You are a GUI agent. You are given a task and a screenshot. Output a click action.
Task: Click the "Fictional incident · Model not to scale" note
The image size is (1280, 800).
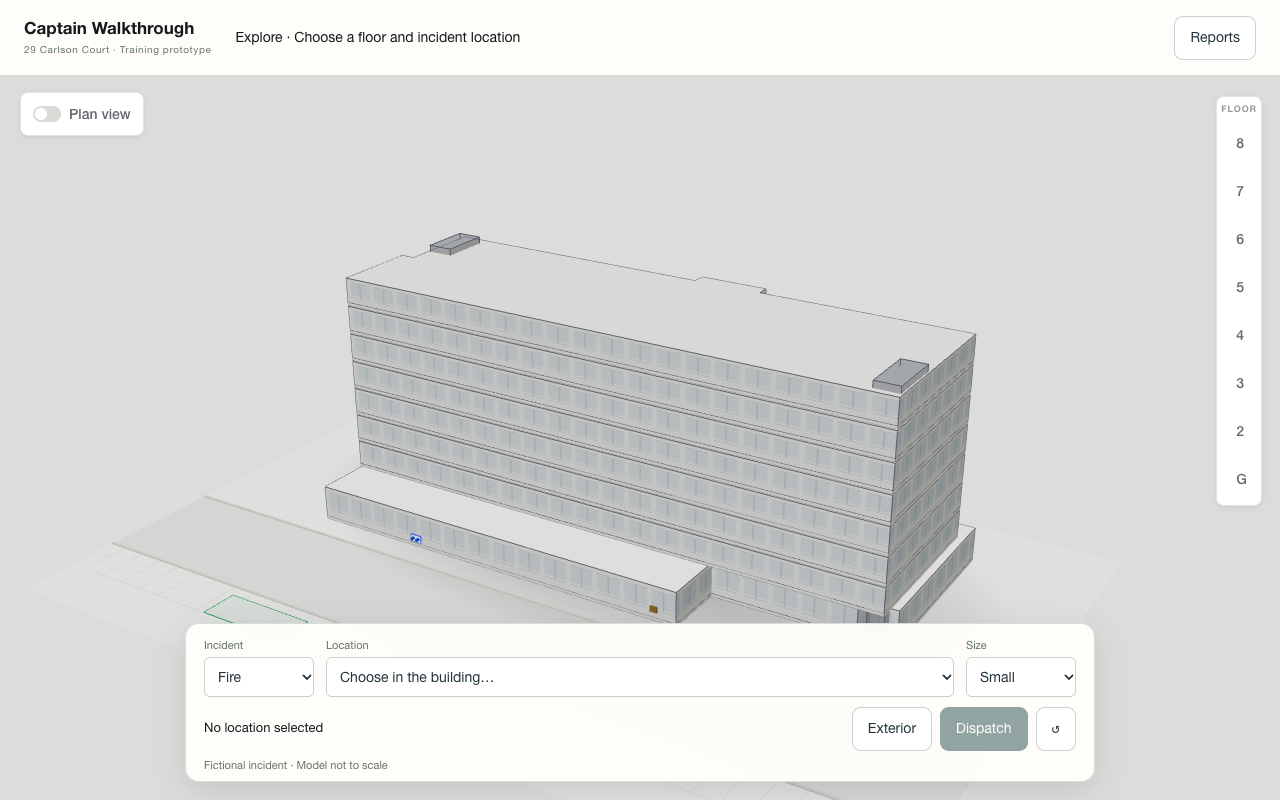coord(296,765)
